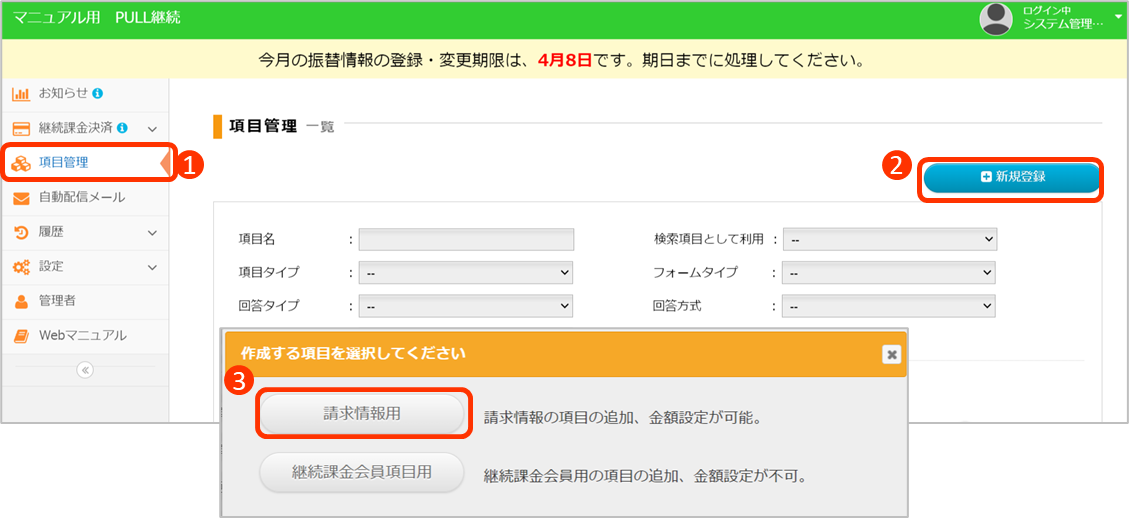Expand the 回答方式 dropdown
Viewport: 1129px width, 518px height.
pyautogui.click(x=889, y=306)
